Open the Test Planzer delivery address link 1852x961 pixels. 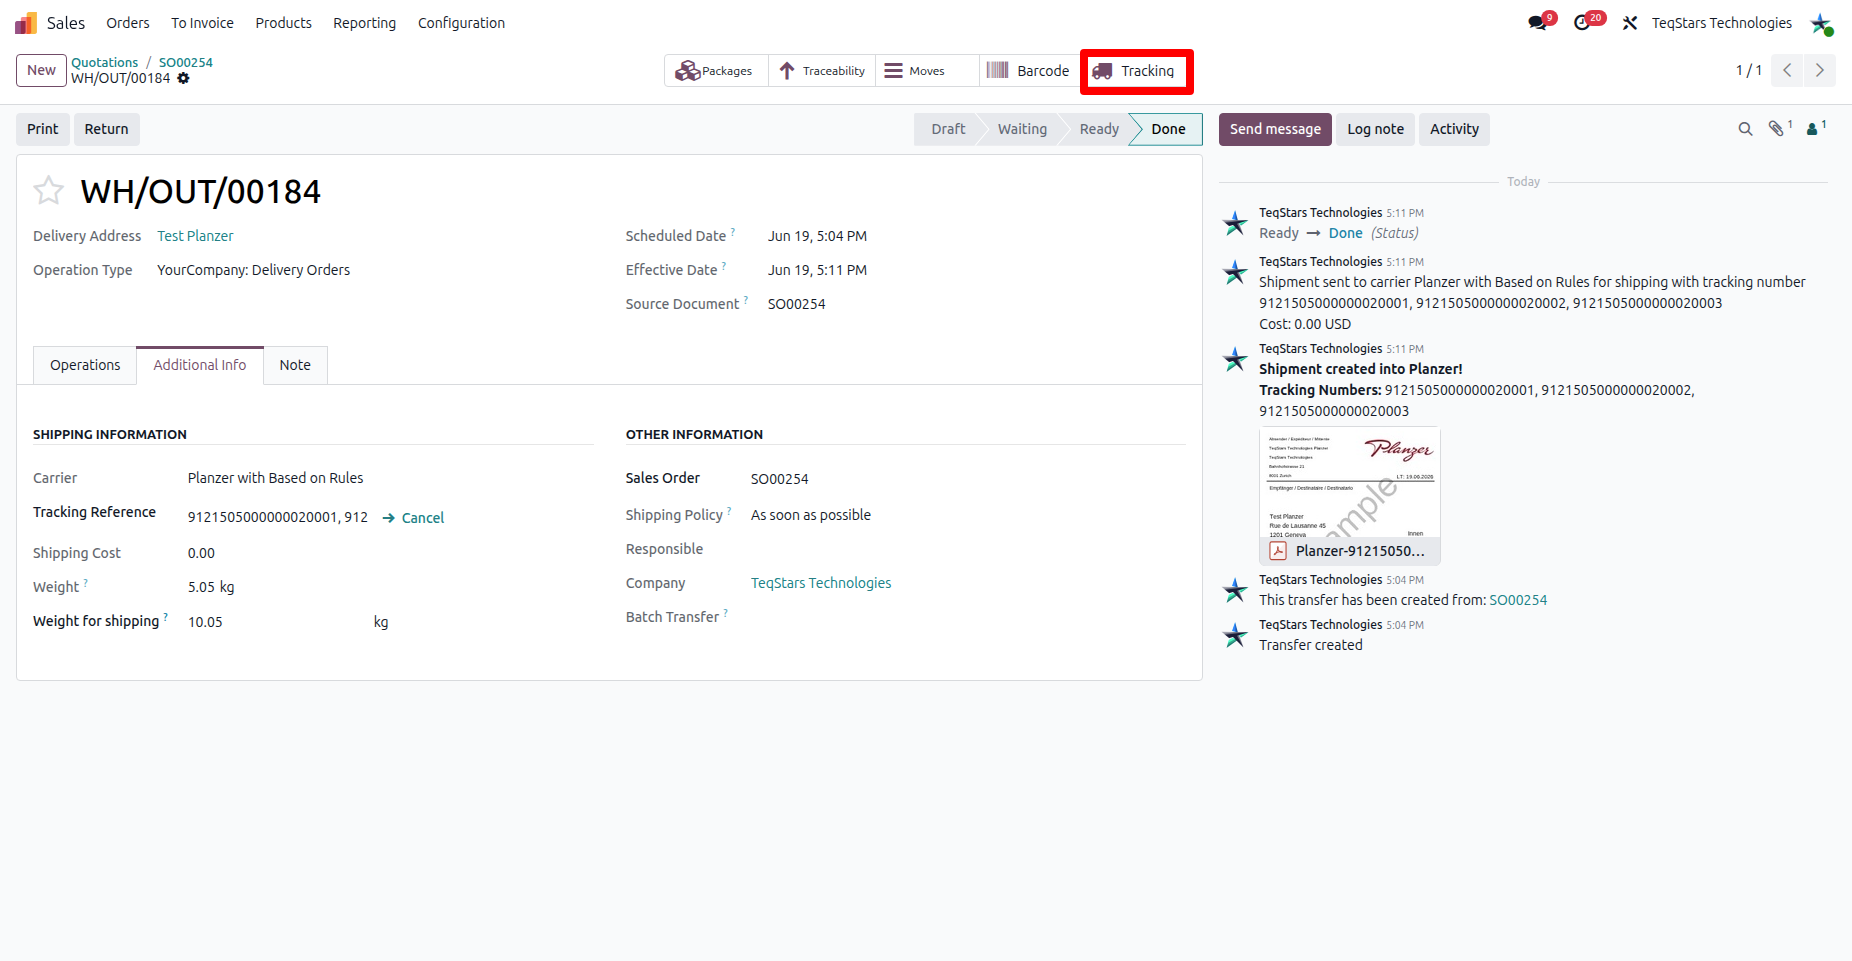(195, 236)
